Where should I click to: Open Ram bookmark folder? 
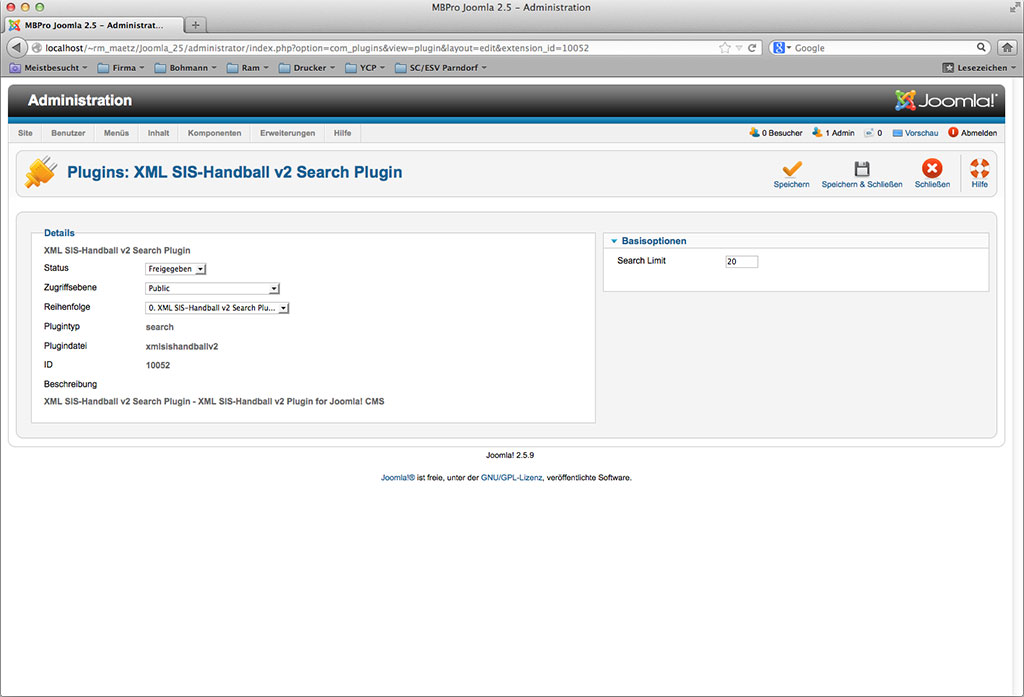pos(248,68)
